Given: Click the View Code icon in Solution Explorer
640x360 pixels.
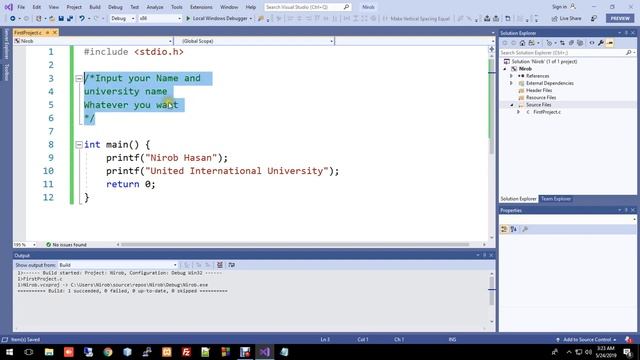Looking at the screenshot, I should pos(592,43).
